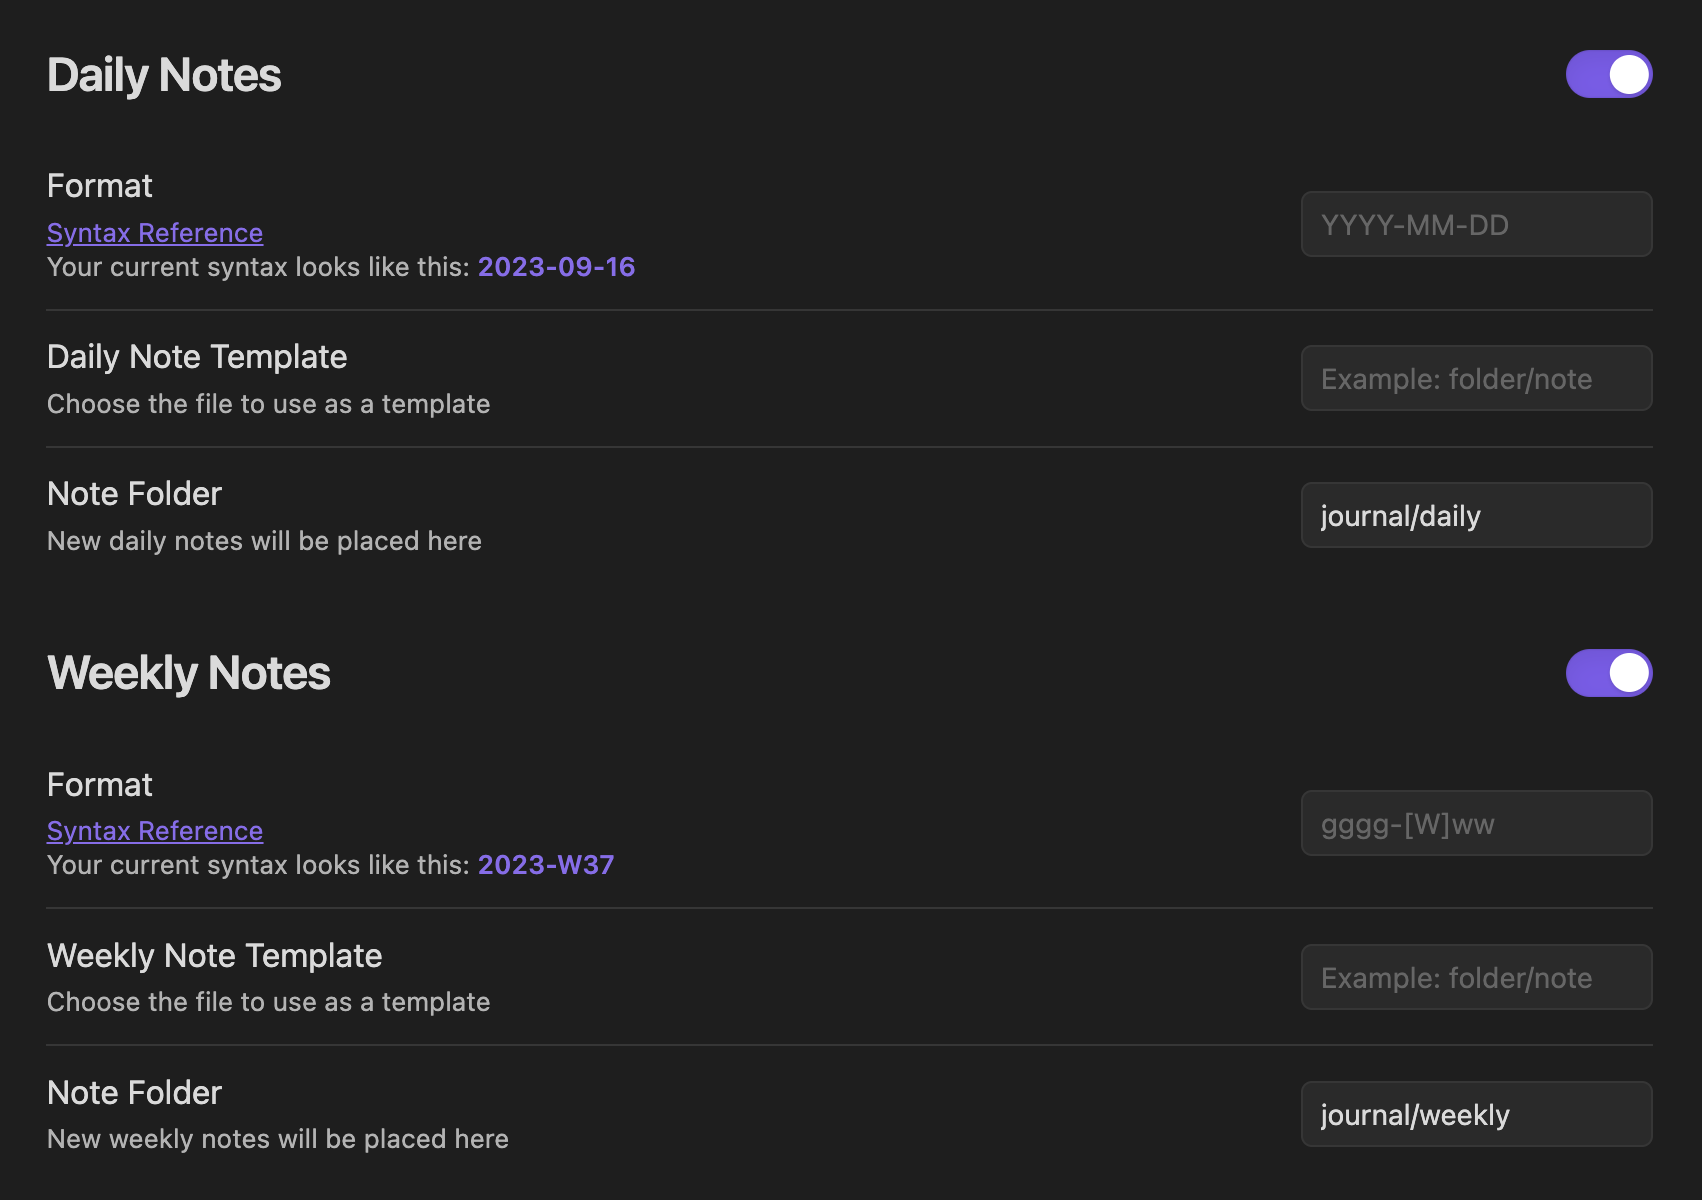Click the Weekly Note Template label

tap(214, 956)
